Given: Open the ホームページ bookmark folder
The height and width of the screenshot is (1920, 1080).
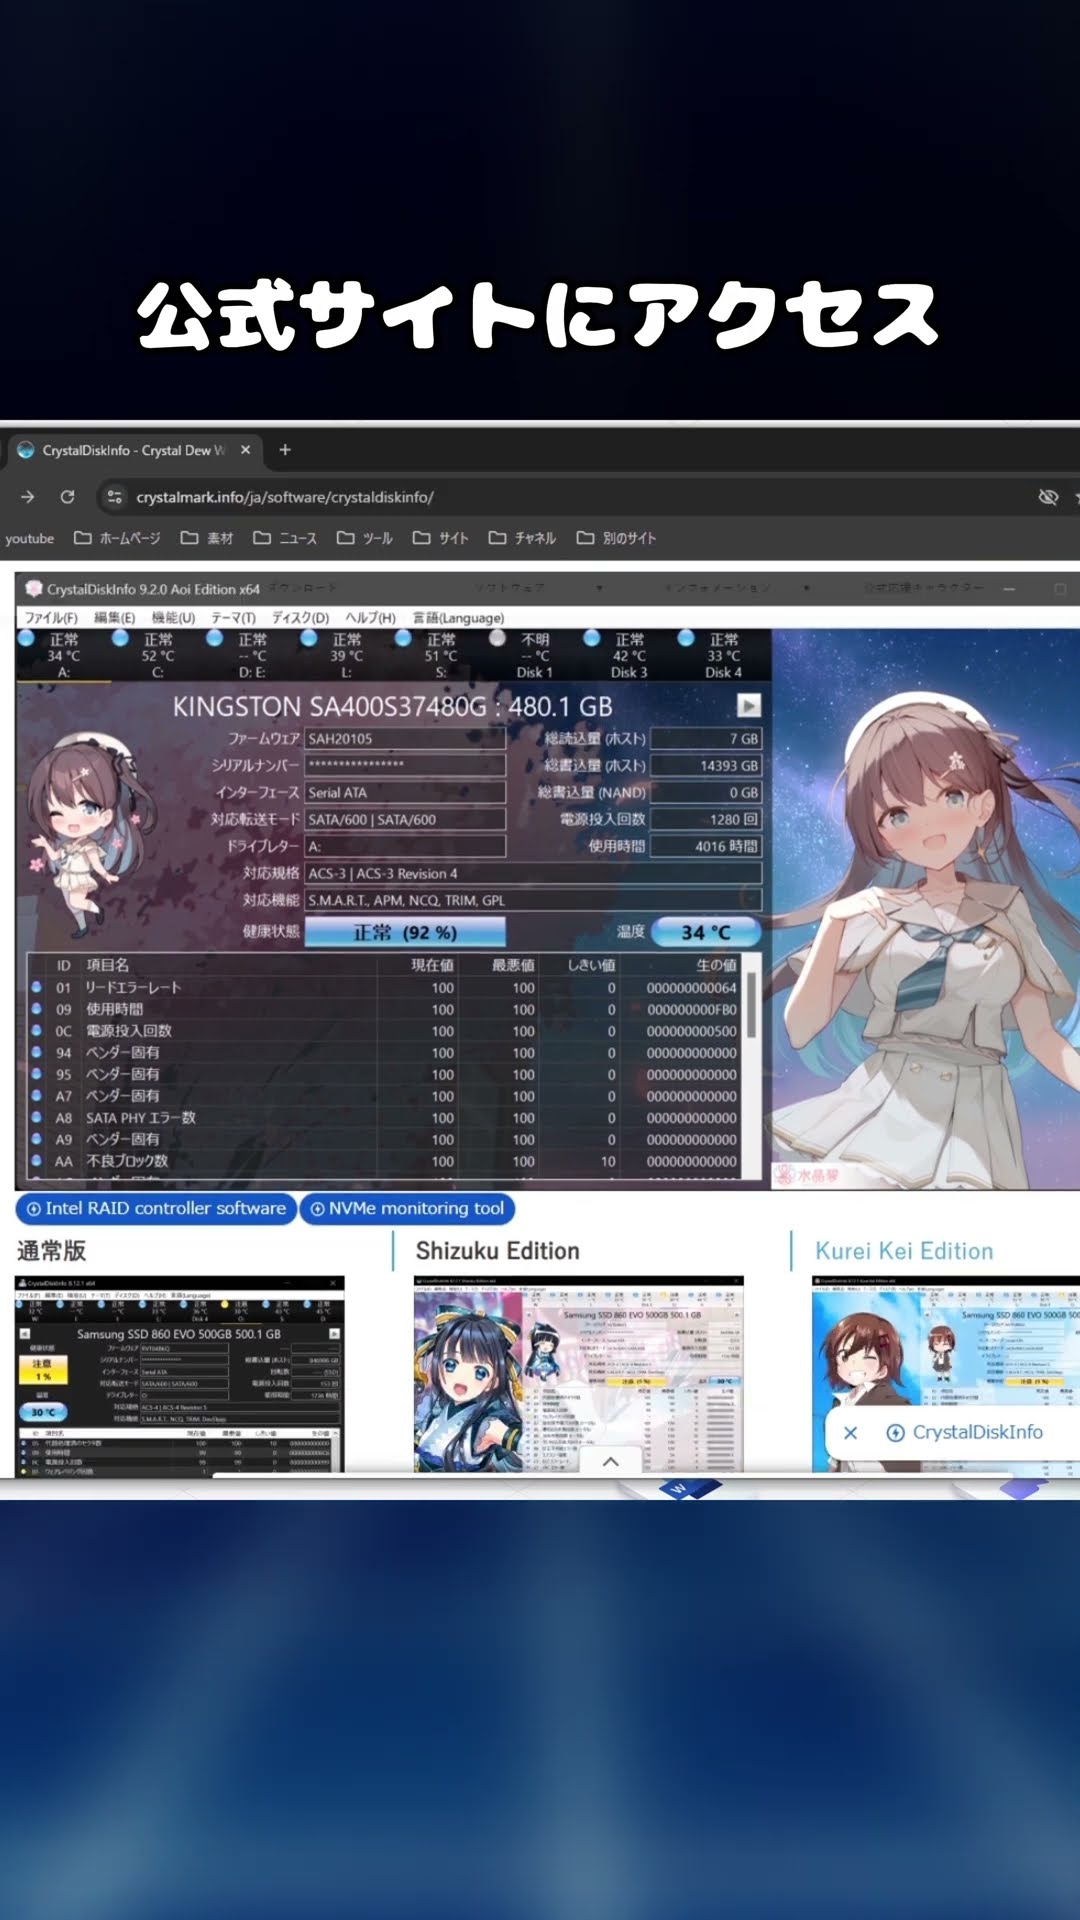Looking at the screenshot, I should pyautogui.click(x=117, y=538).
